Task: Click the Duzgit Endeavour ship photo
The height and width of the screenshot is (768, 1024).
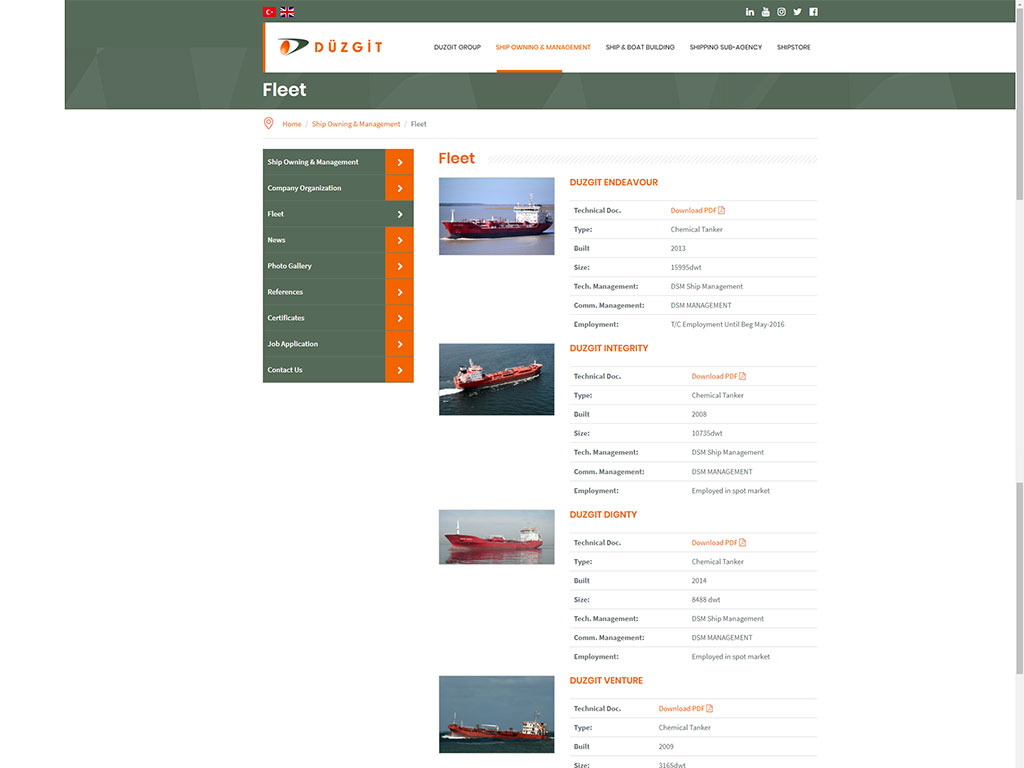Action: click(496, 216)
